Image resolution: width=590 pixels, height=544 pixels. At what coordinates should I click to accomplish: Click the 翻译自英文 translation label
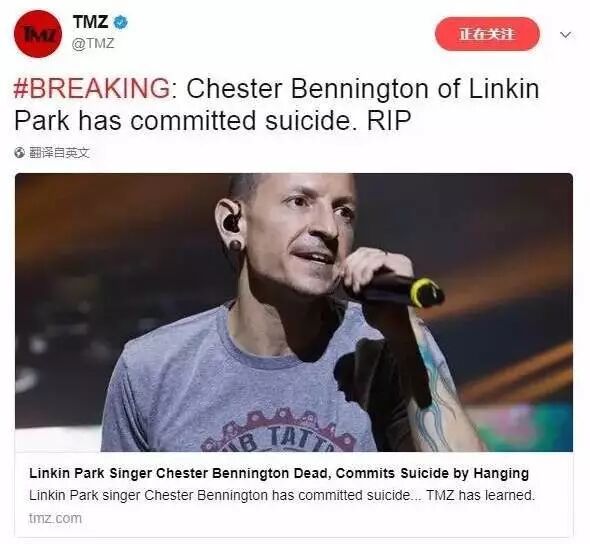(x=59, y=153)
